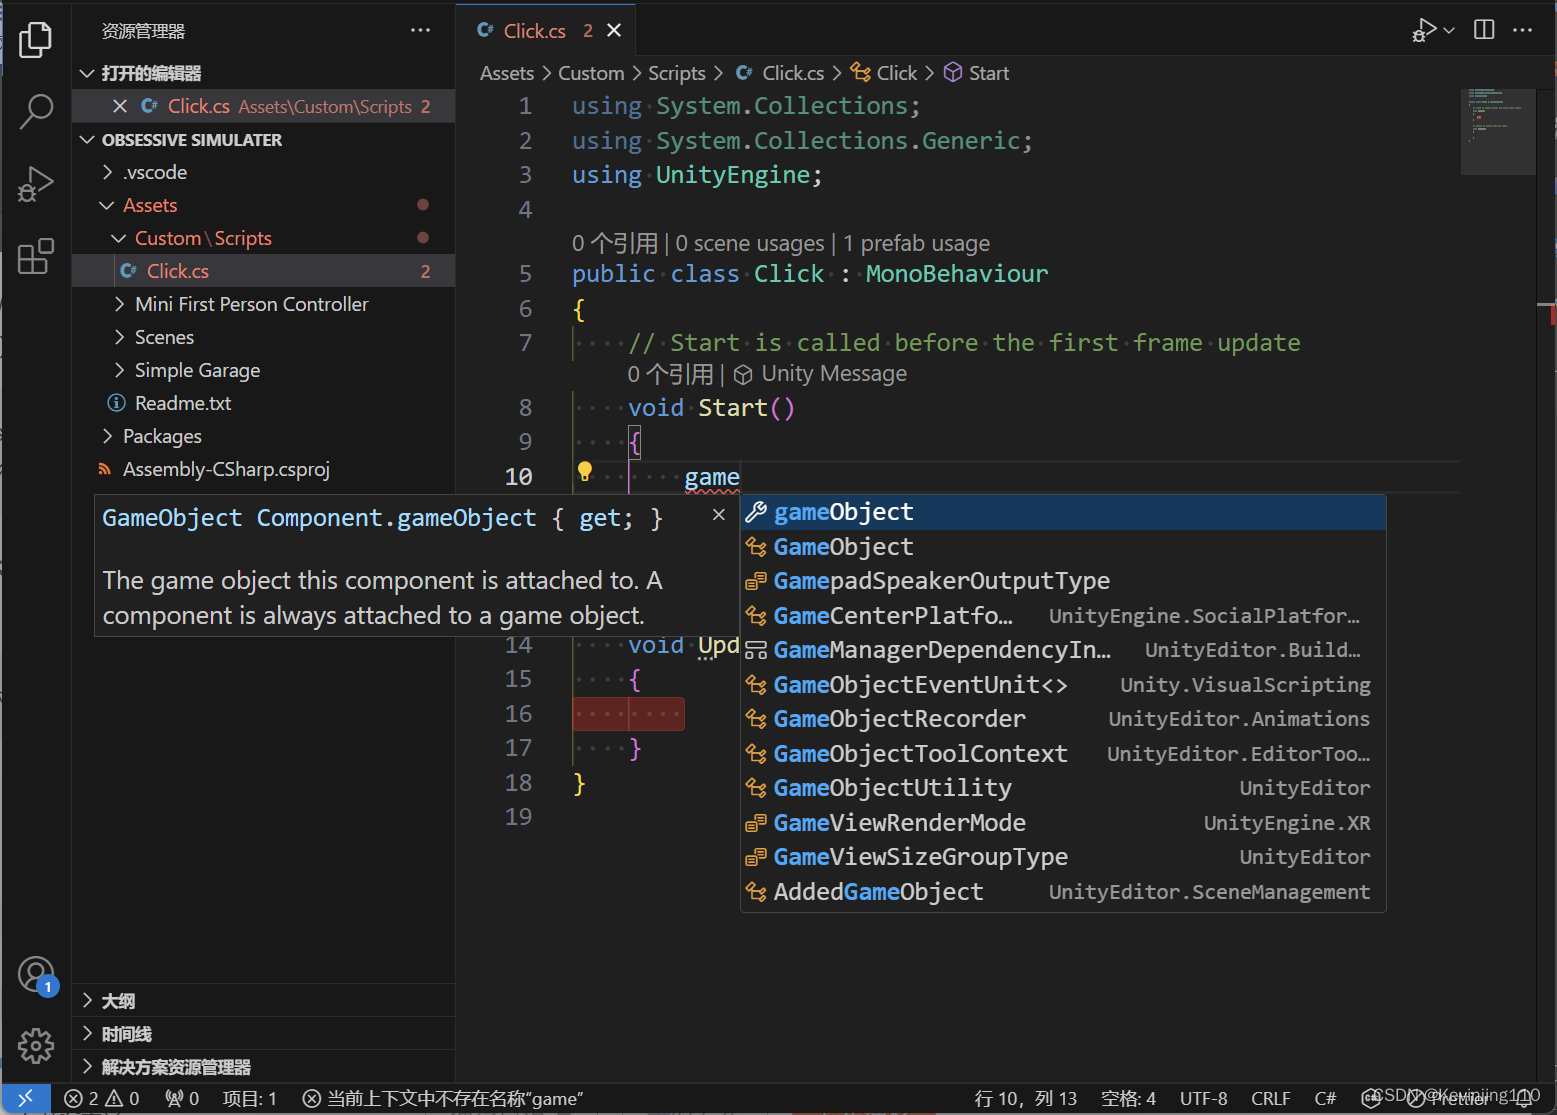Click the quick fix lightbulb on line 10

coord(584,470)
